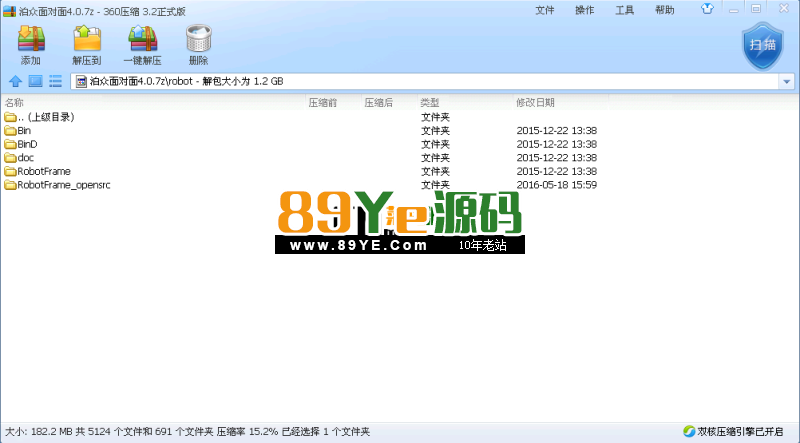Screen dimensions: 800x443
Task: Click the skin shirt icon in the title bar
Action: [708, 9]
